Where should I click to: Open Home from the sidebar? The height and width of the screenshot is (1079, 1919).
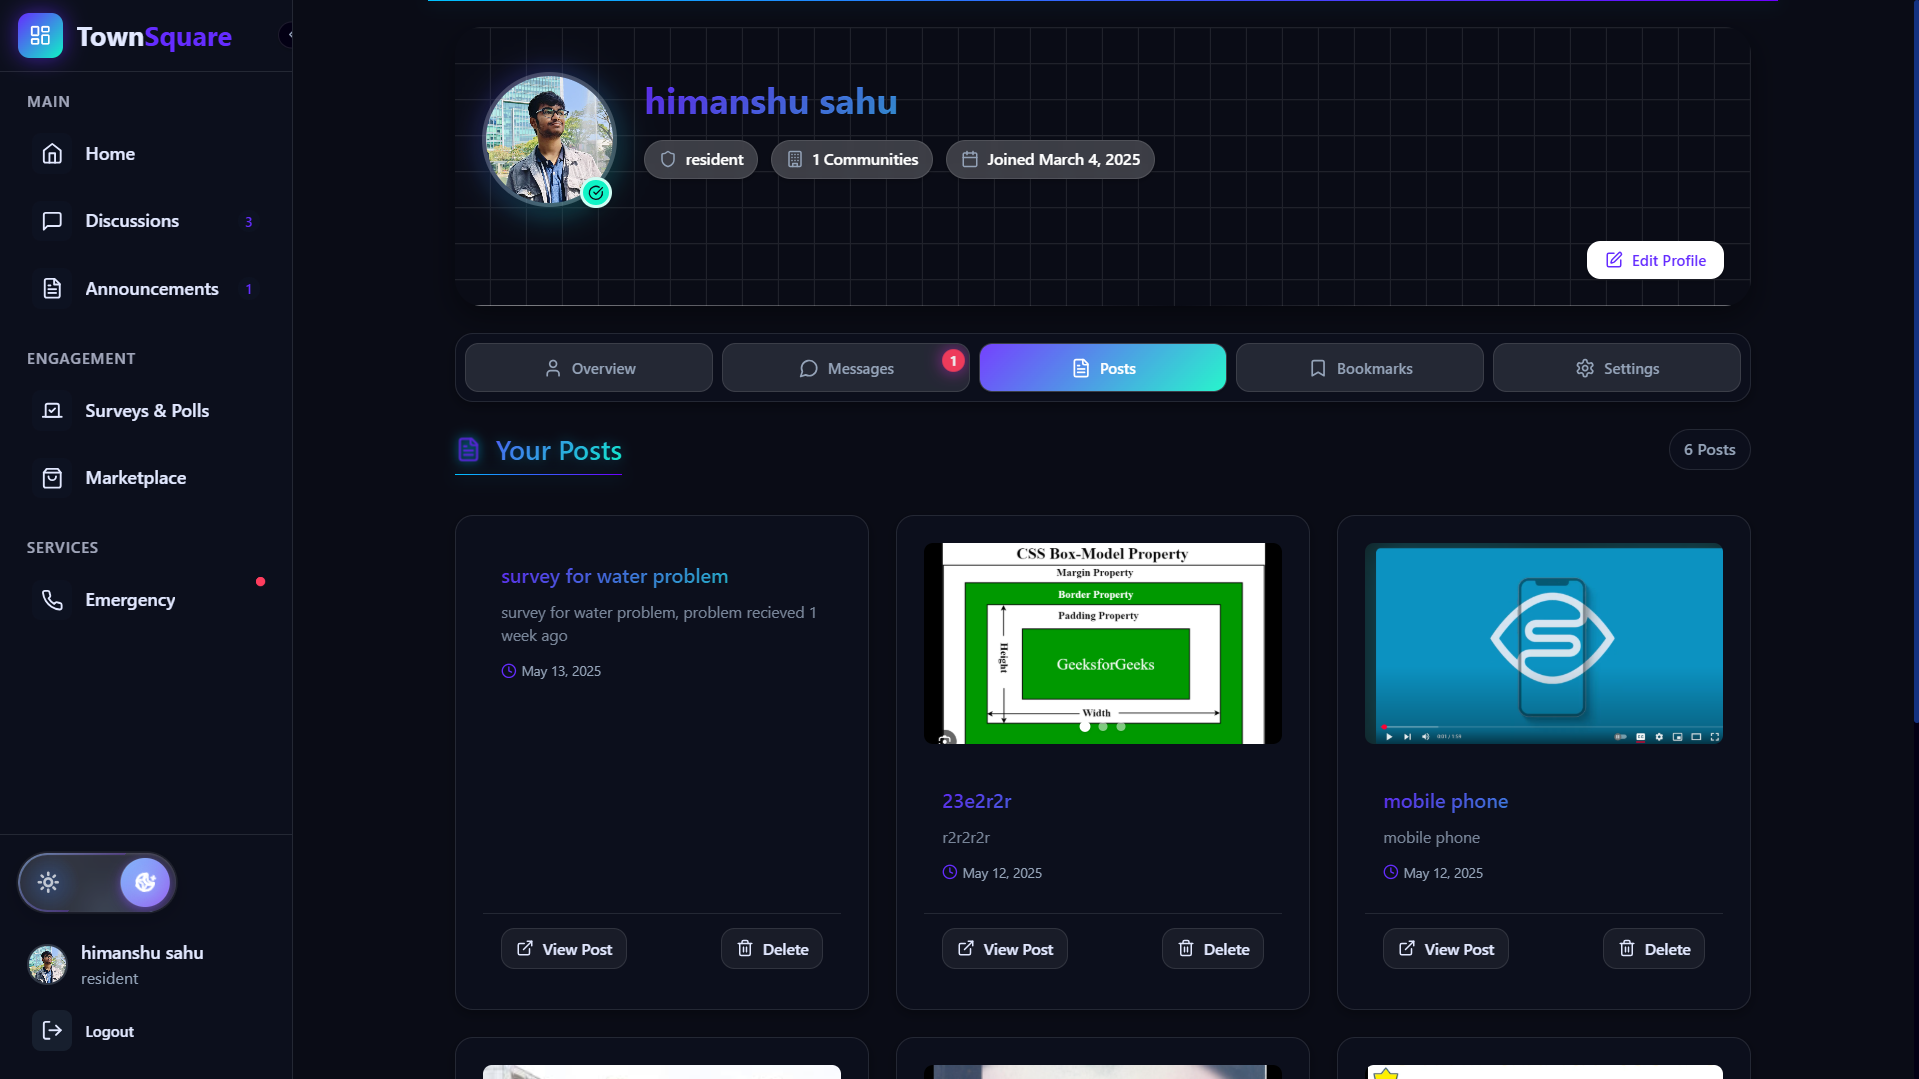110,154
